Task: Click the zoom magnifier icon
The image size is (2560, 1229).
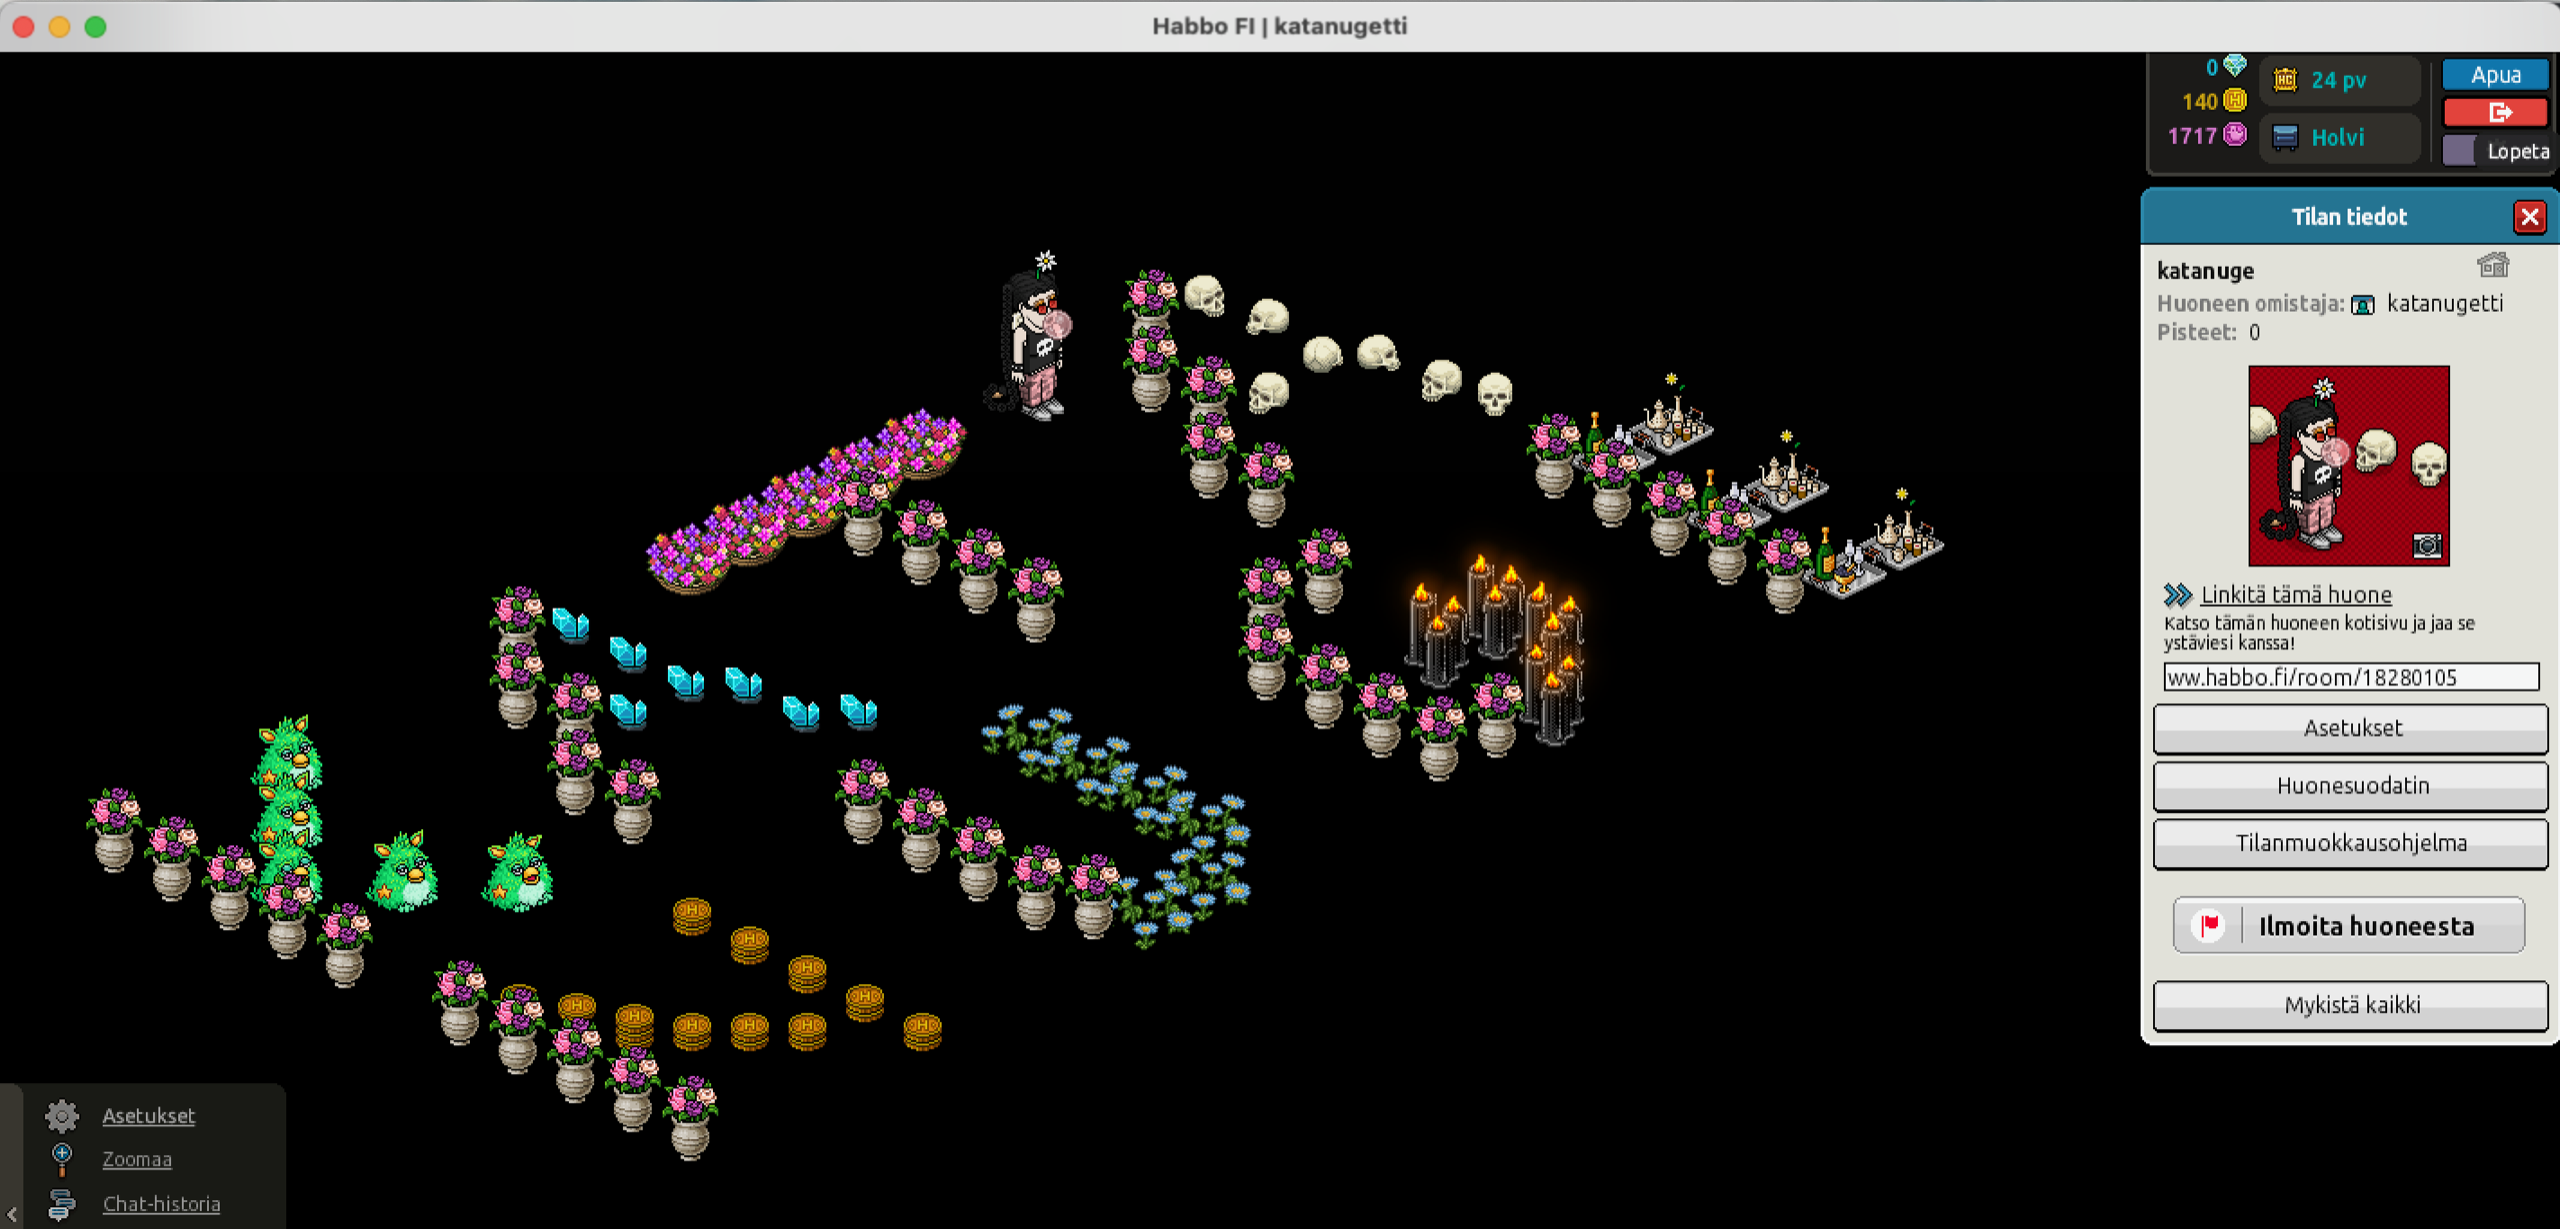Action: tap(62, 1159)
